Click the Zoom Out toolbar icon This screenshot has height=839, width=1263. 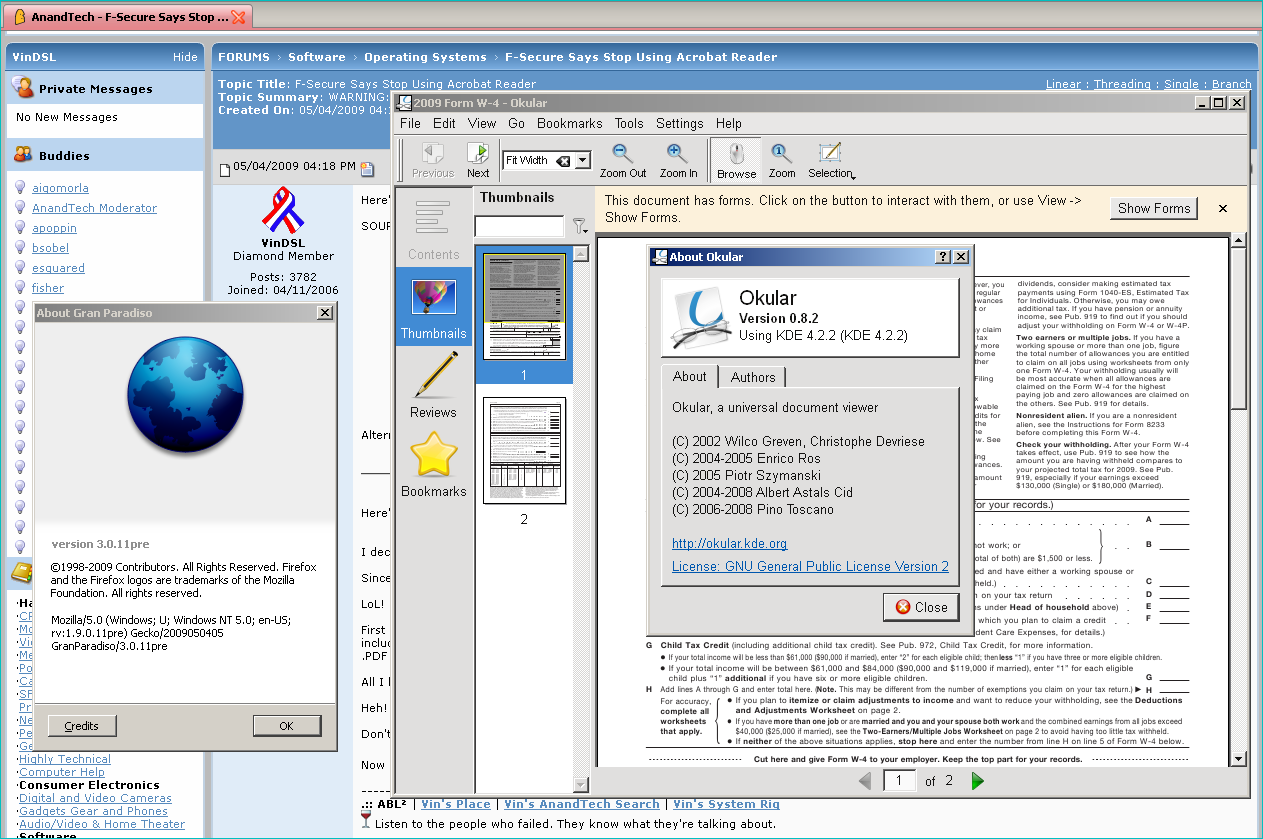coord(623,160)
